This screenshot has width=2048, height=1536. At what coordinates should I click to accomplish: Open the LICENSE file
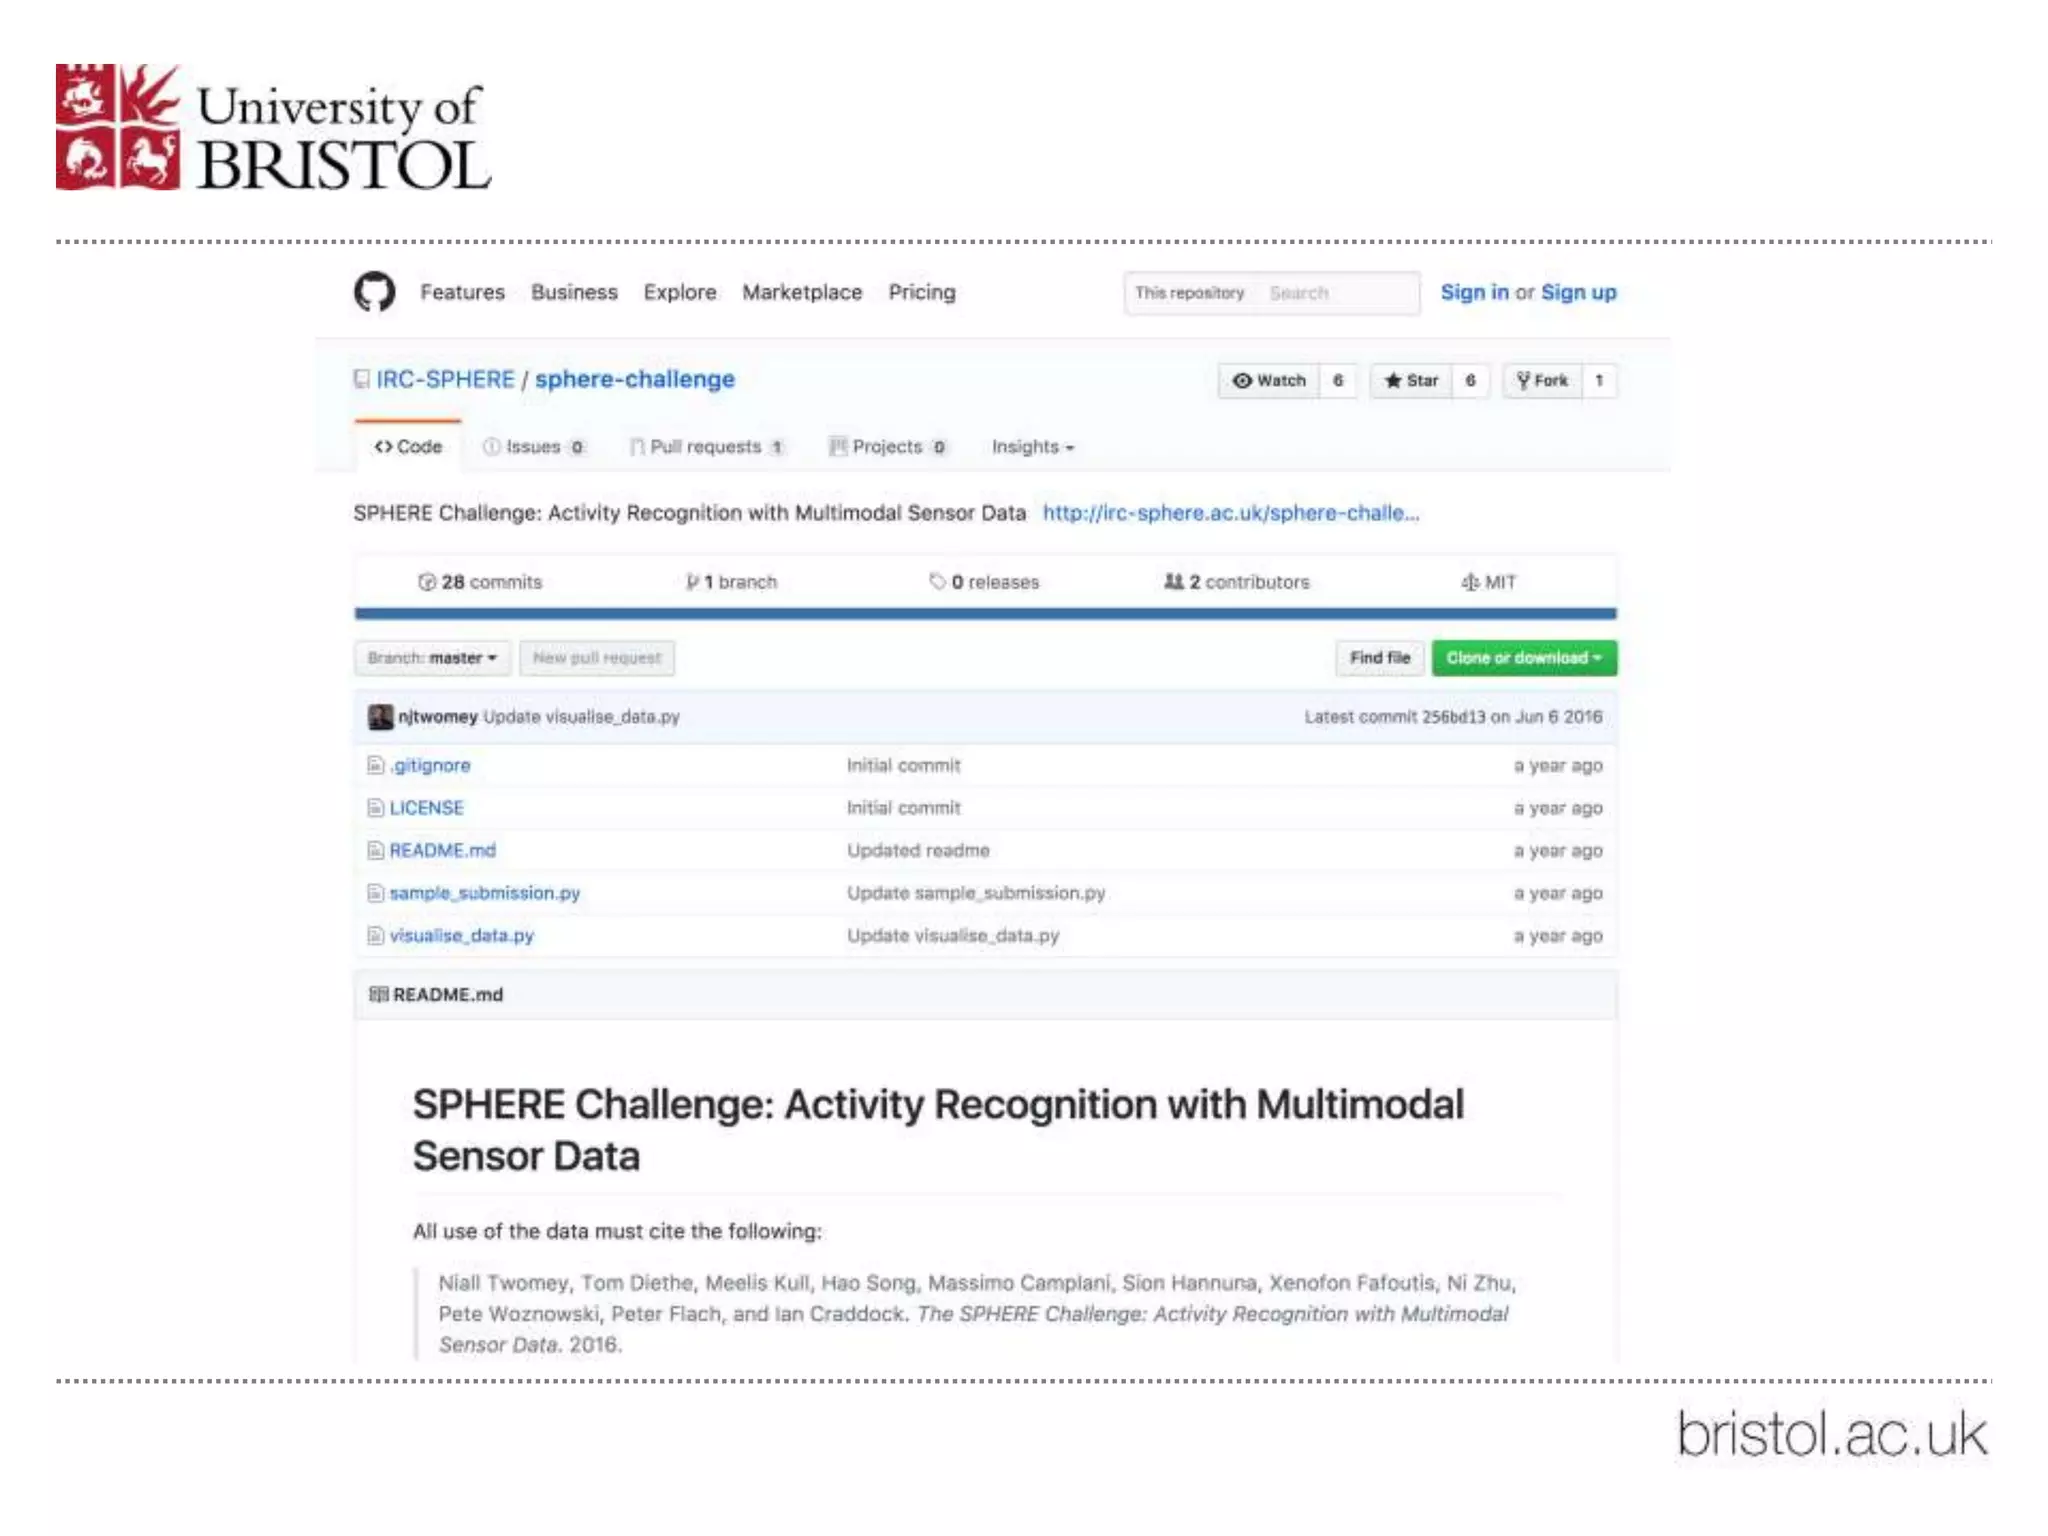[427, 808]
